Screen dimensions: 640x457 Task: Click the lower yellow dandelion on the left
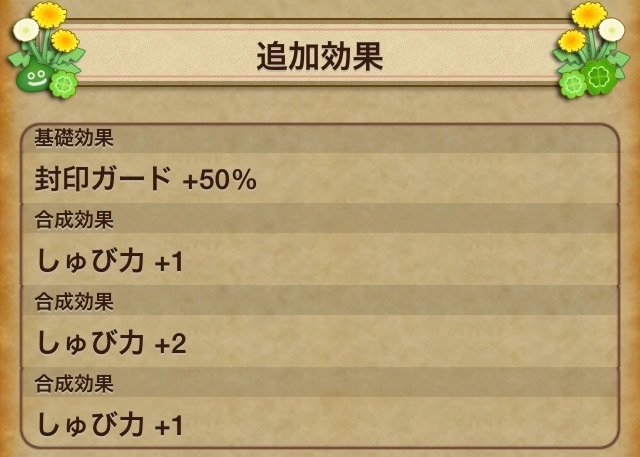coord(65,41)
